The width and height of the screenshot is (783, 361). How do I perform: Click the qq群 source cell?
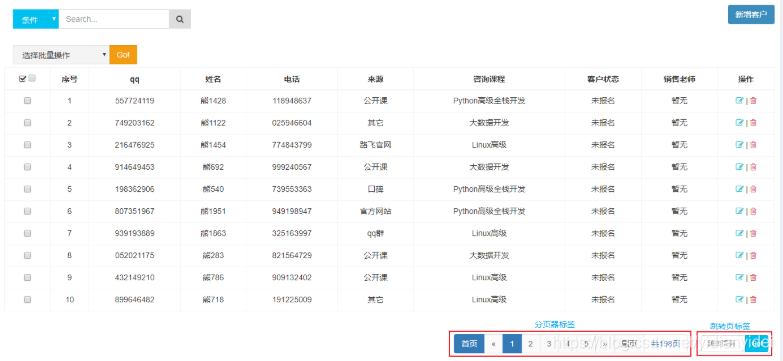pos(375,233)
